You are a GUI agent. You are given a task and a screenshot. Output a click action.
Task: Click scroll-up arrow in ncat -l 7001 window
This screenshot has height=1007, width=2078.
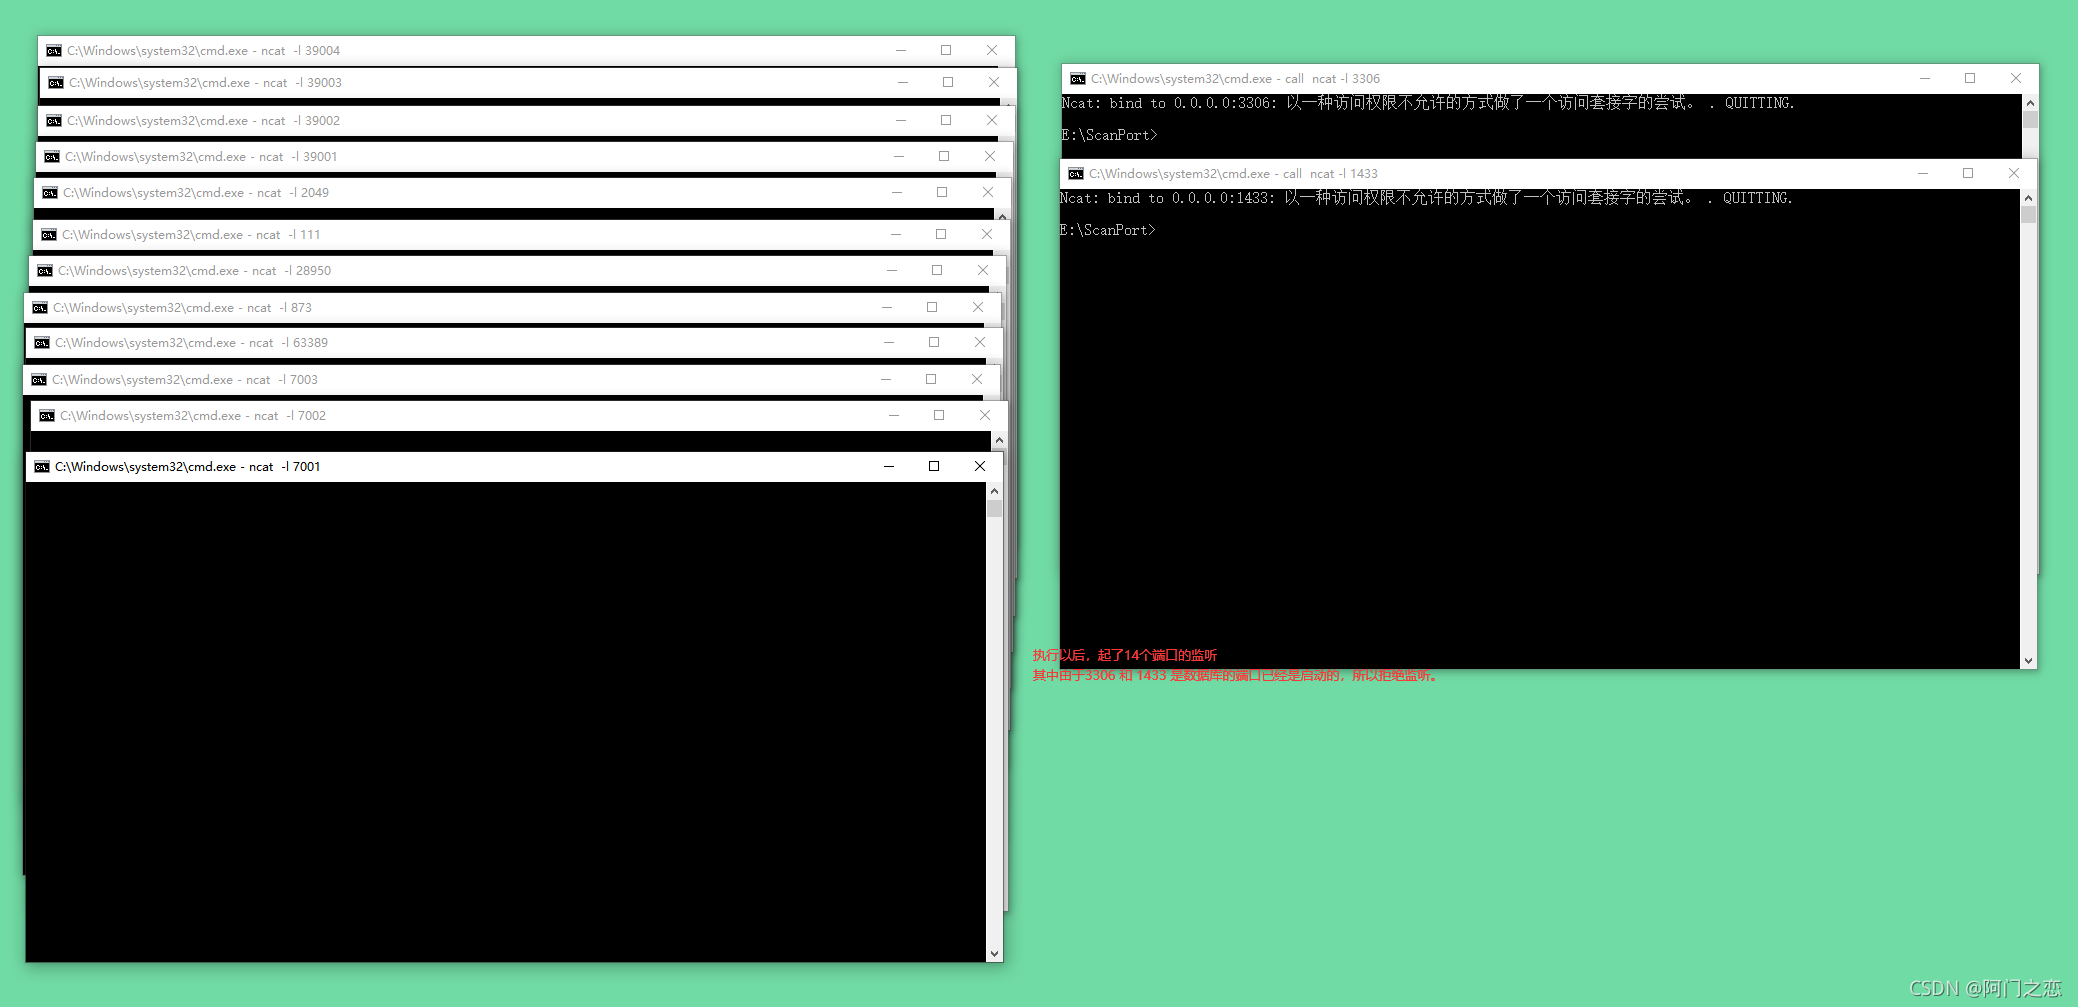(994, 491)
